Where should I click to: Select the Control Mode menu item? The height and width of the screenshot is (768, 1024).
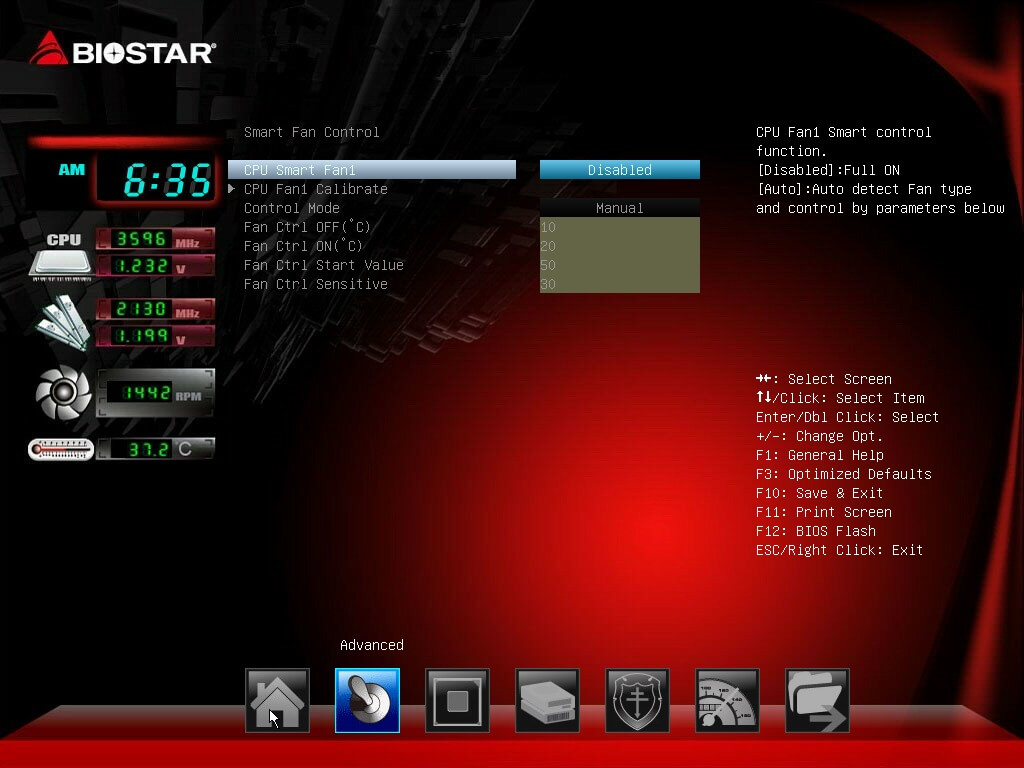pyautogui.click(x=292, y=208)
